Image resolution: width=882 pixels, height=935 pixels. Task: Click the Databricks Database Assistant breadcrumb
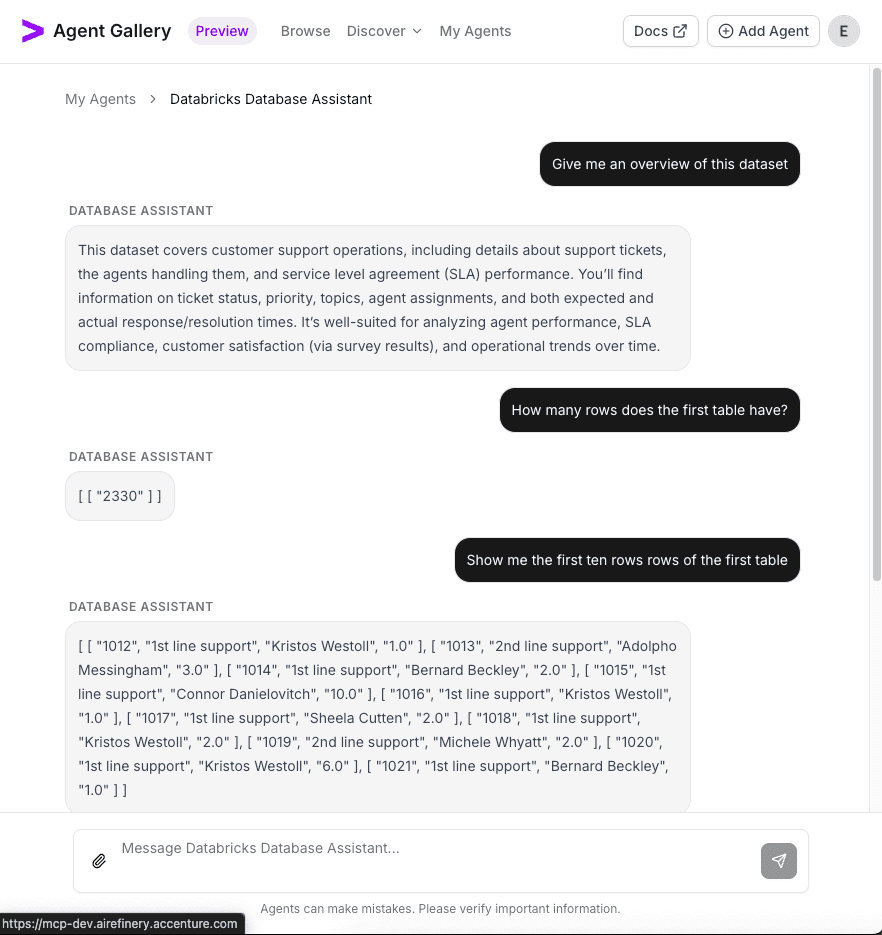(x=271, y=99)
